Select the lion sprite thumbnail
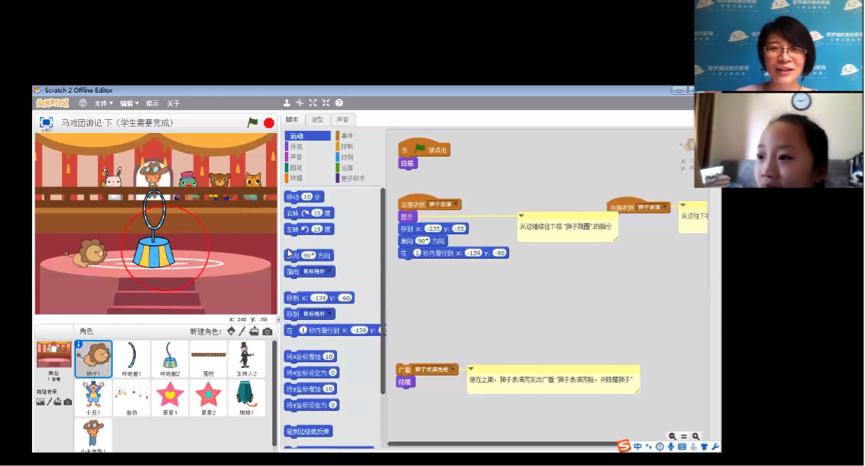 click(x=94, y=358)
